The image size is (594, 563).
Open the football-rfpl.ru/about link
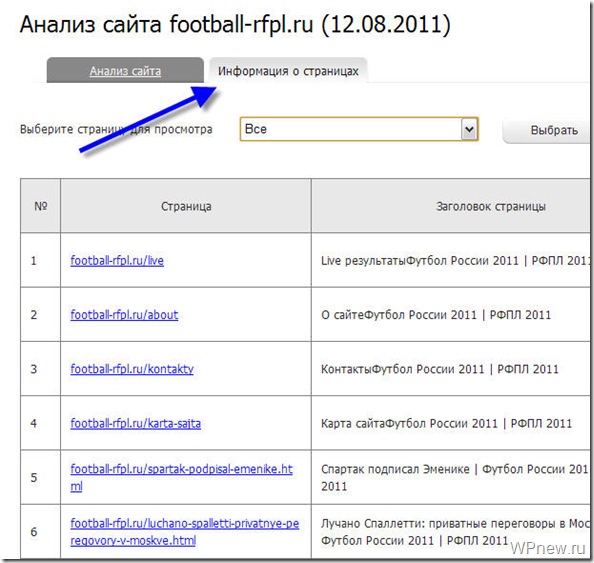pos(124,314)
